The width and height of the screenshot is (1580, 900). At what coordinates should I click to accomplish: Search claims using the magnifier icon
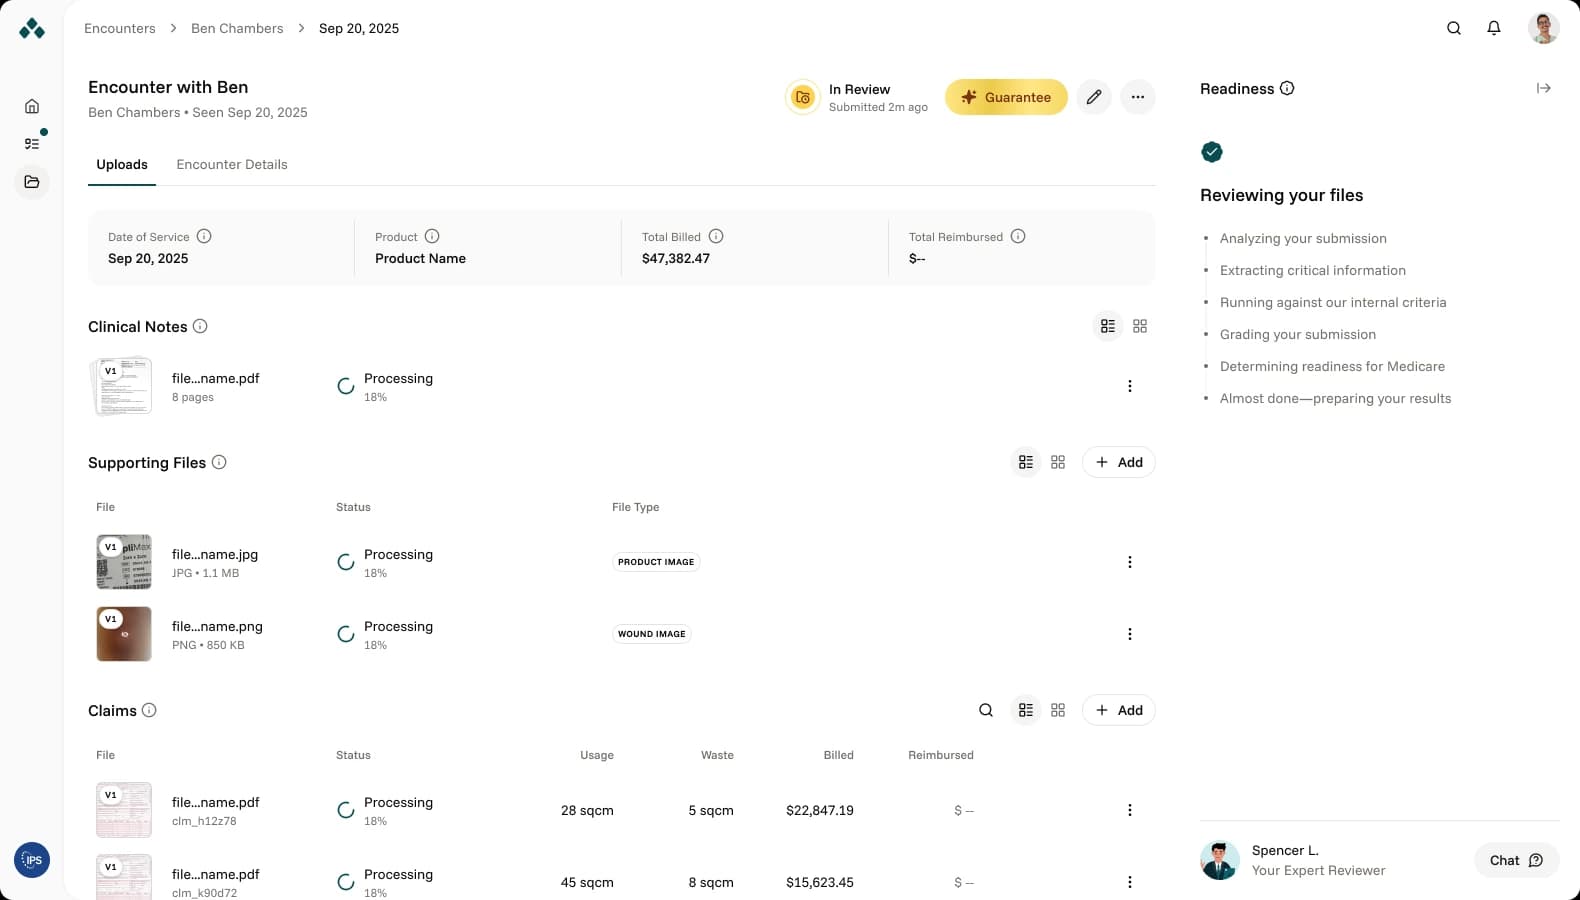(x=986, y=710)
